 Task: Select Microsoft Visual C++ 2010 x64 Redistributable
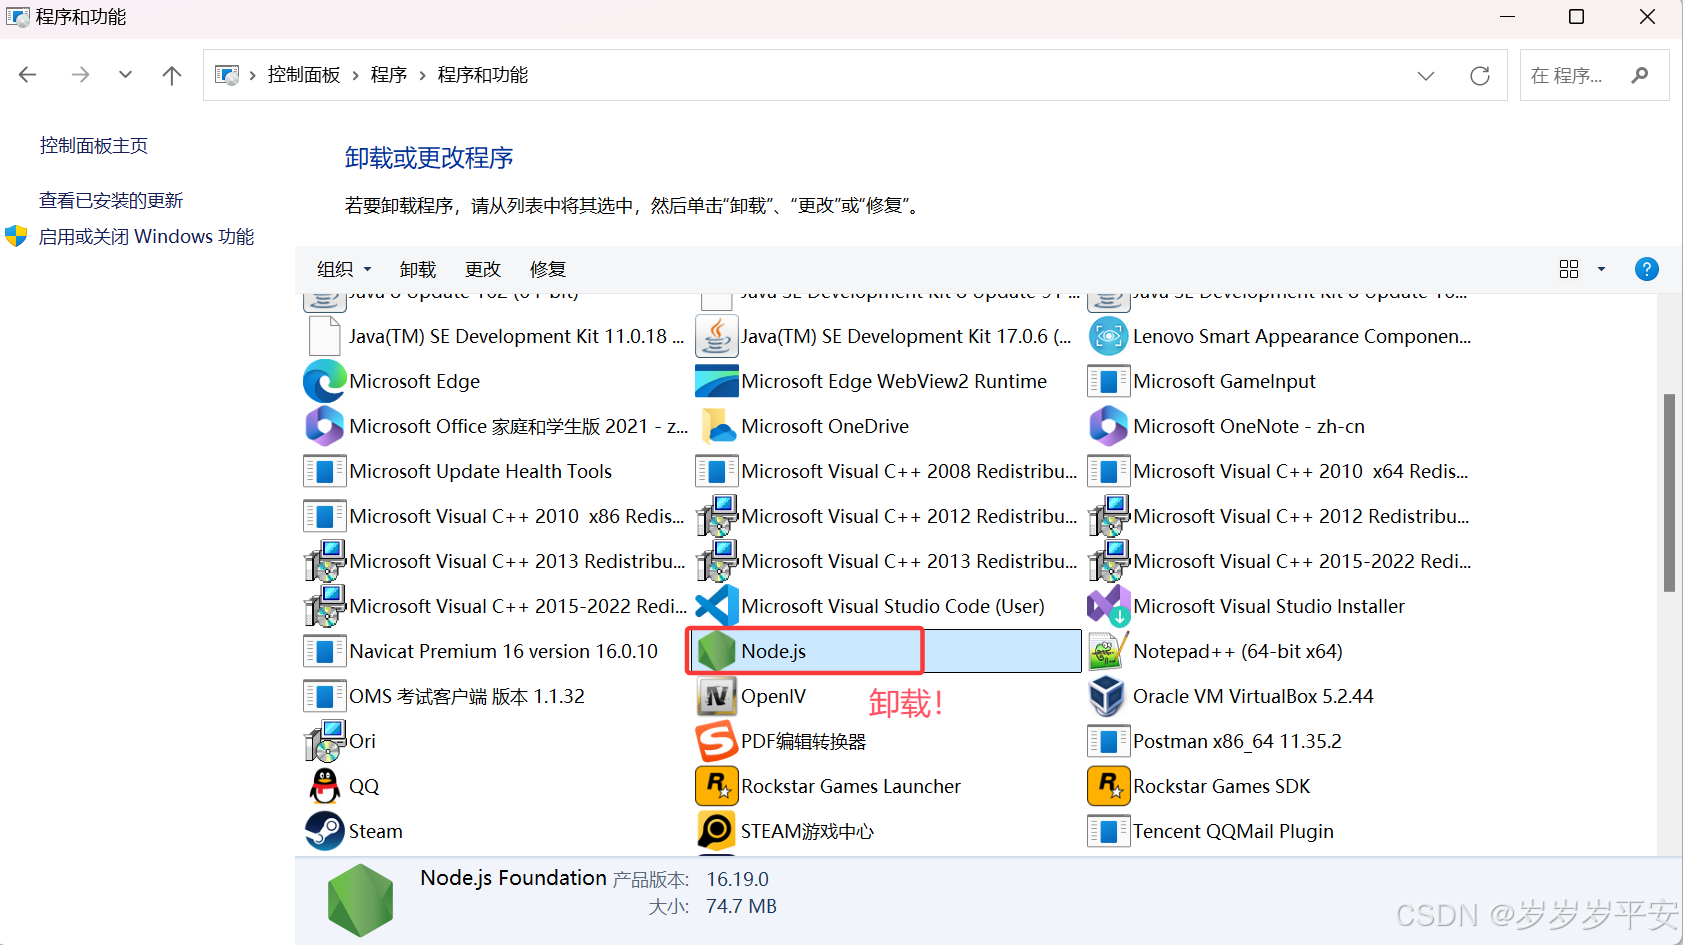pyautogui.click(x=1280, y=471)
